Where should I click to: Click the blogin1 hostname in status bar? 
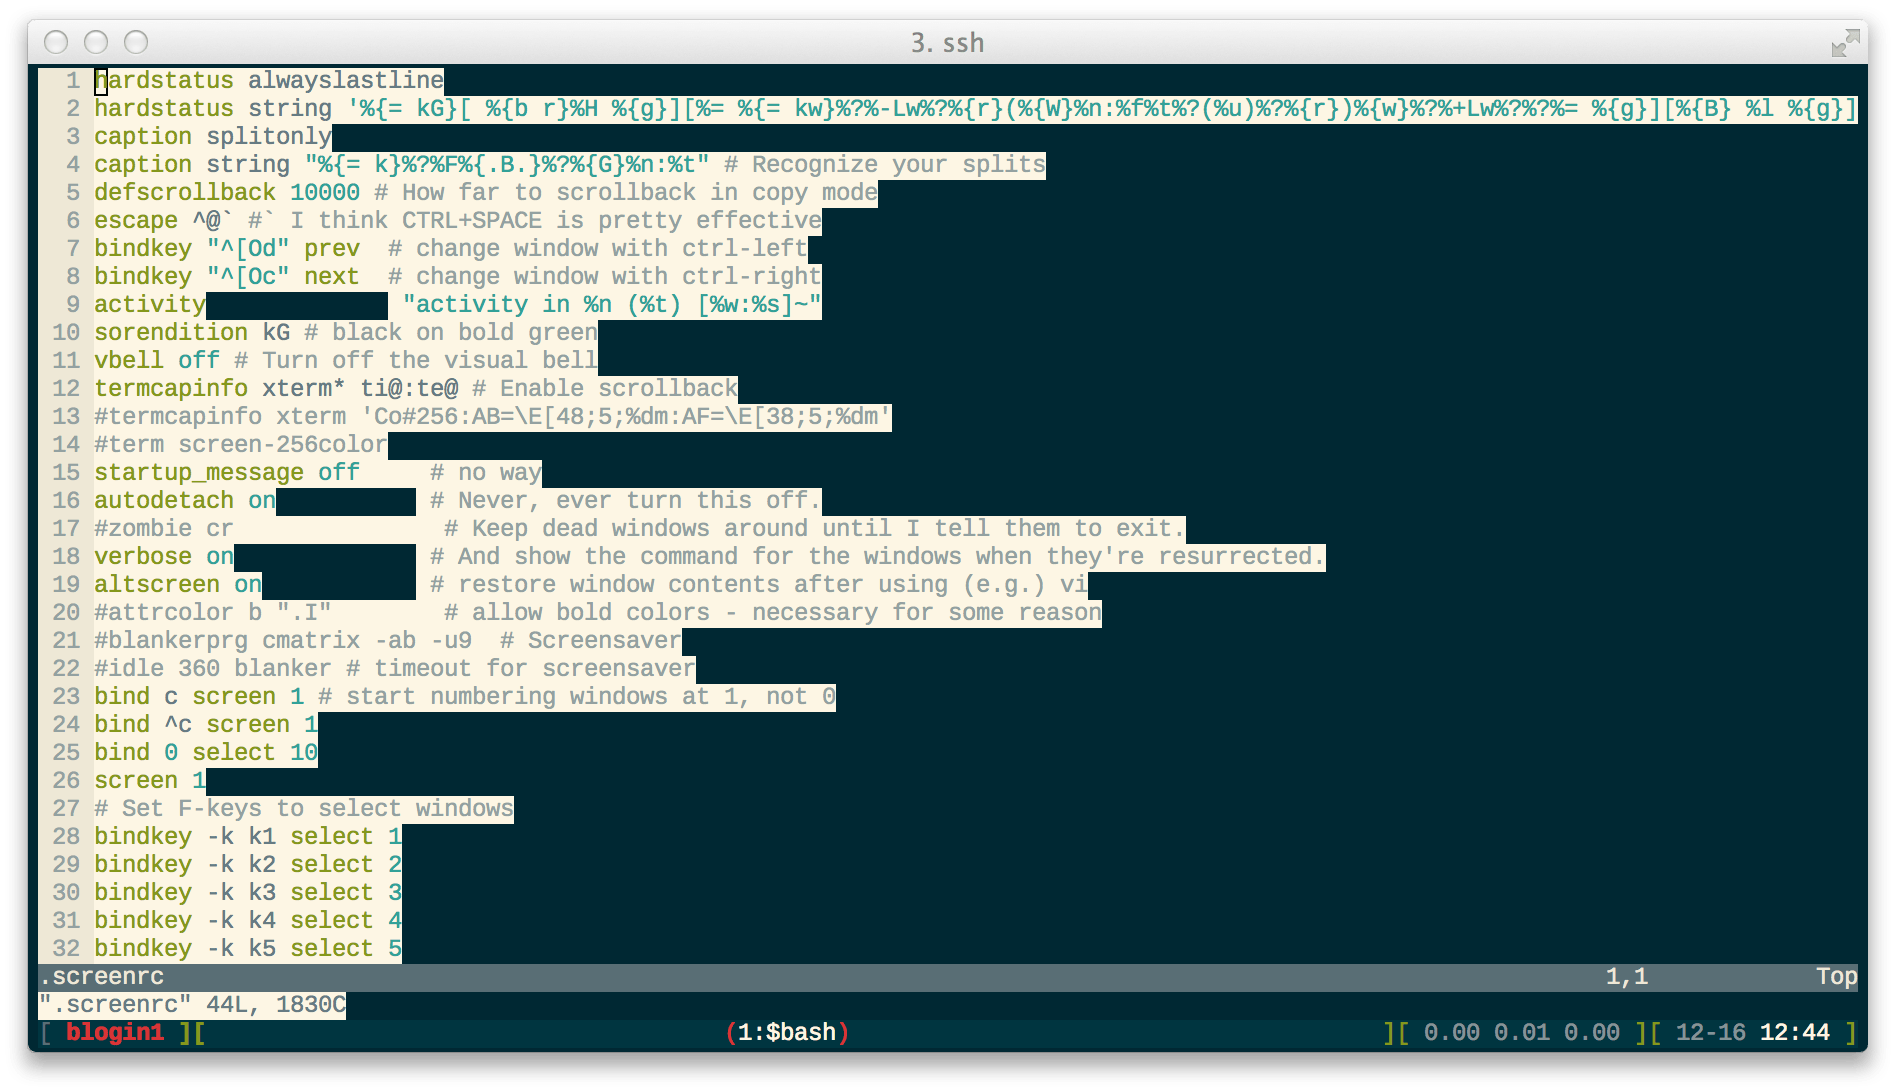[x=115, y=1032]
